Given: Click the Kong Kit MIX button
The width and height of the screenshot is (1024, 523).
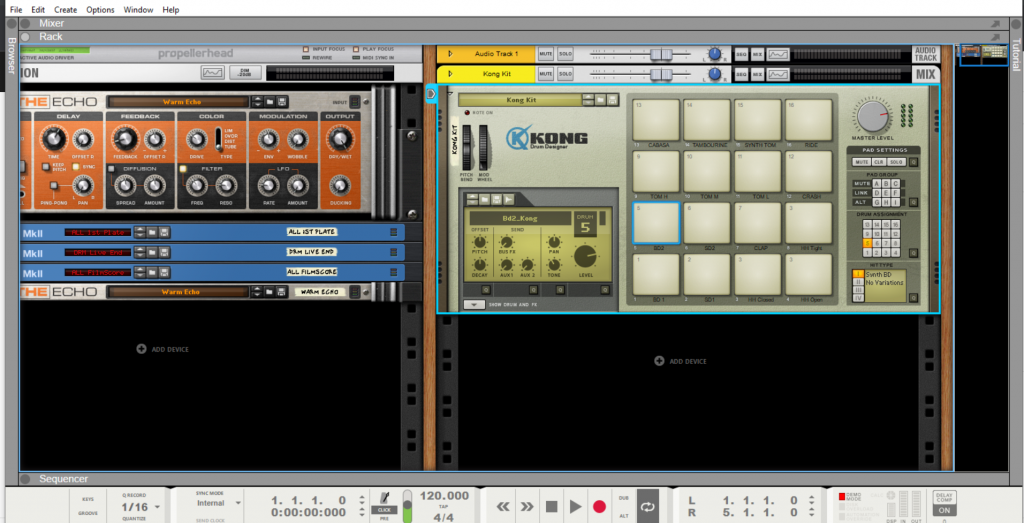Looking at the screenshot, I should point(758,74).
